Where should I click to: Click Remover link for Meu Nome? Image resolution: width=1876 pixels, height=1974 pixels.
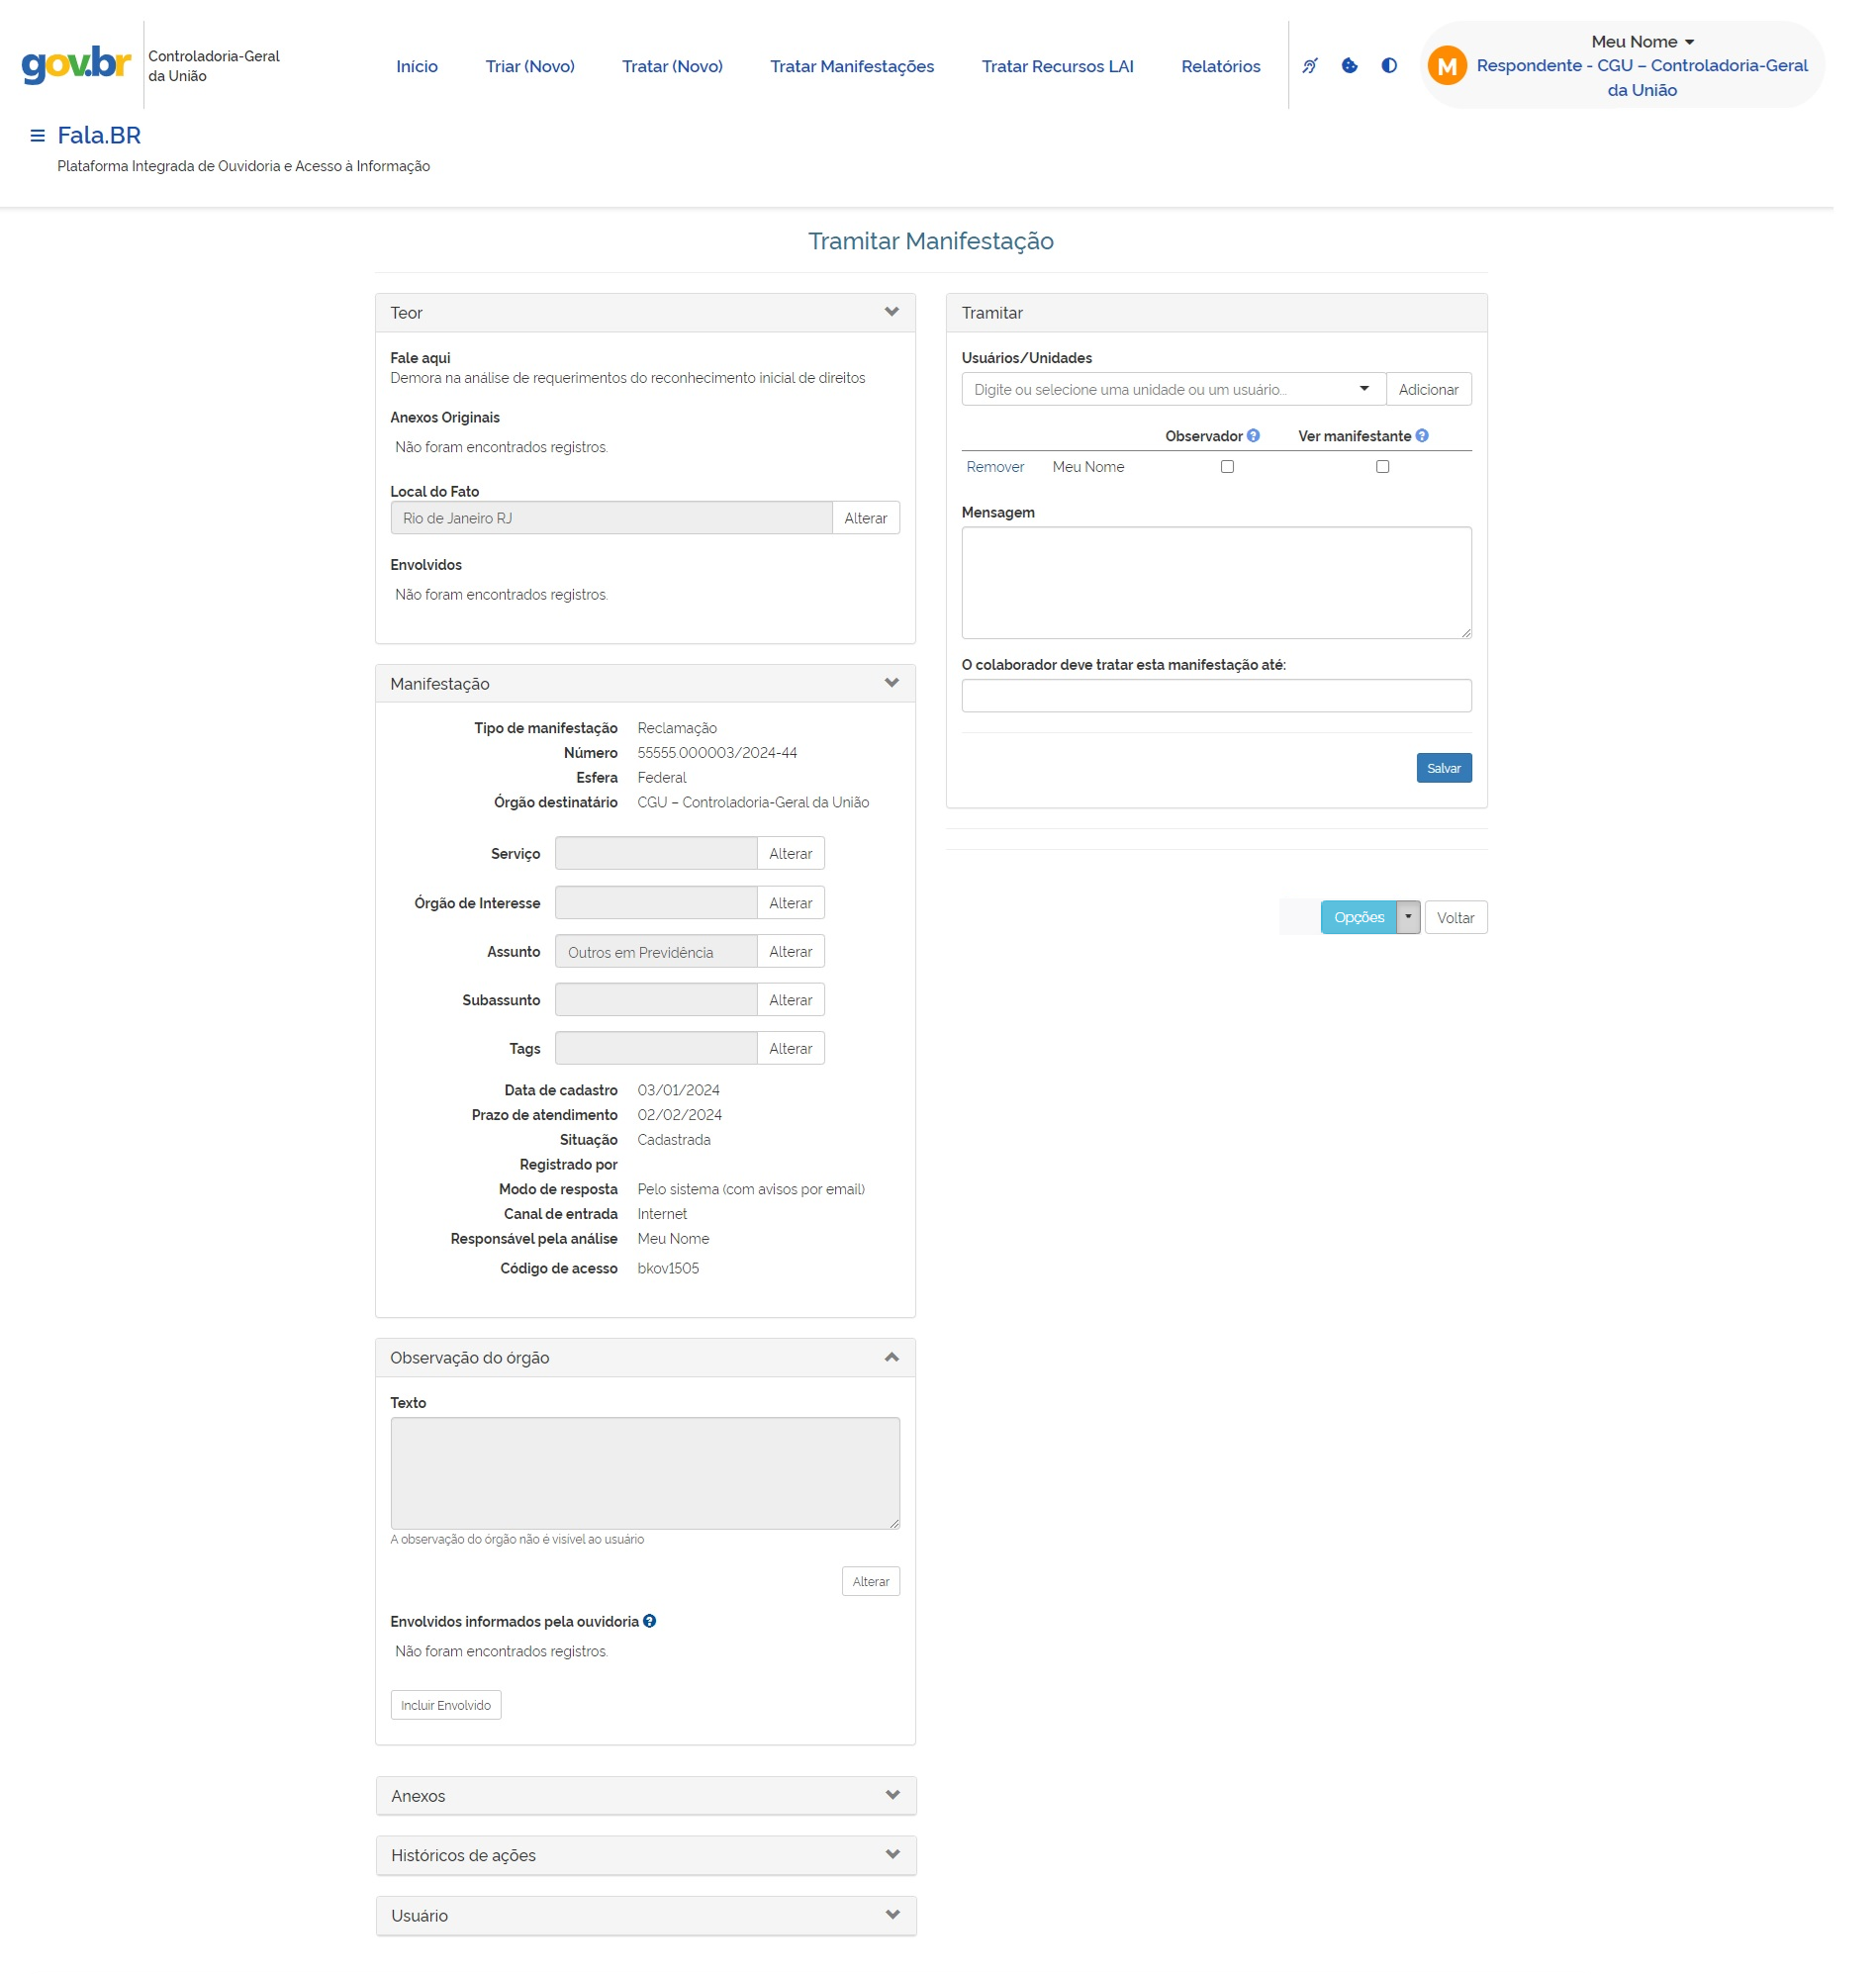(x=994, y=467)
